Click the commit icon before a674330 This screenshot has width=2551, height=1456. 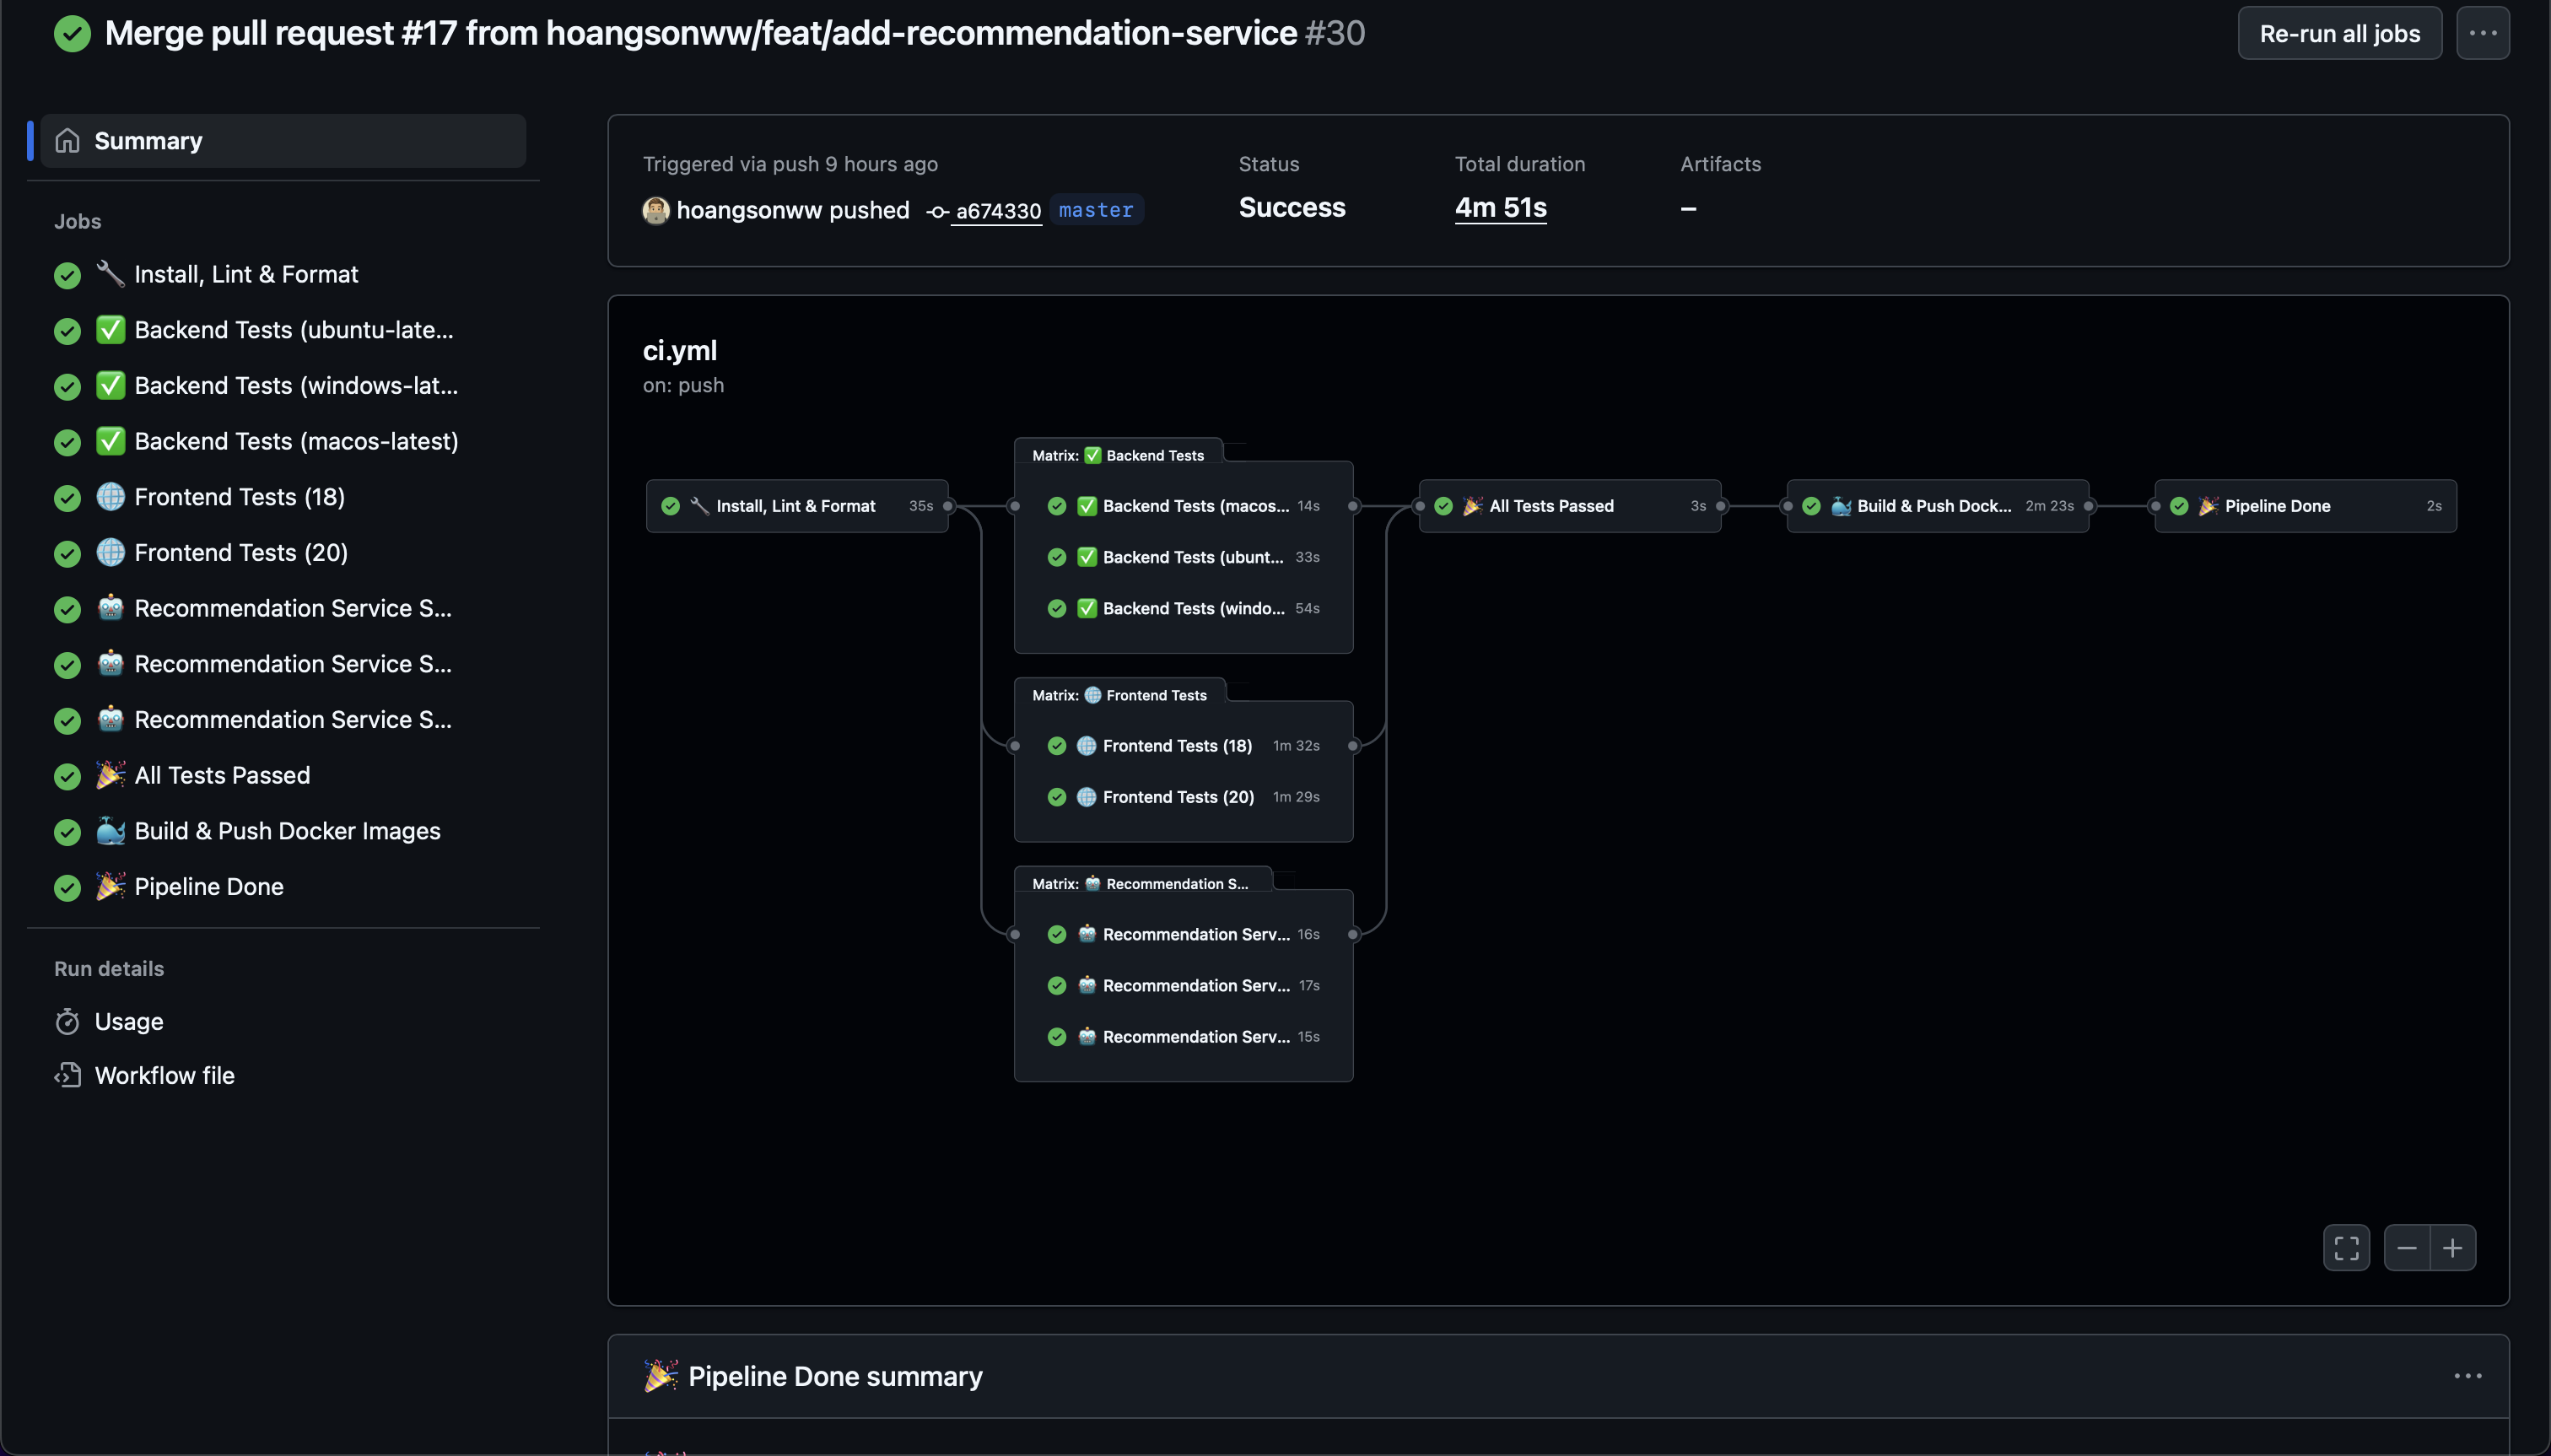tap(936, 211)
